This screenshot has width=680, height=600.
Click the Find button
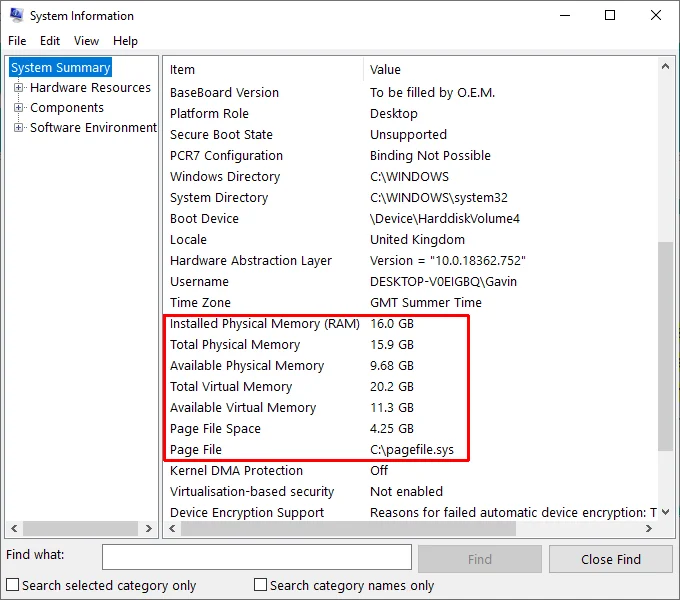pos(480,559)
